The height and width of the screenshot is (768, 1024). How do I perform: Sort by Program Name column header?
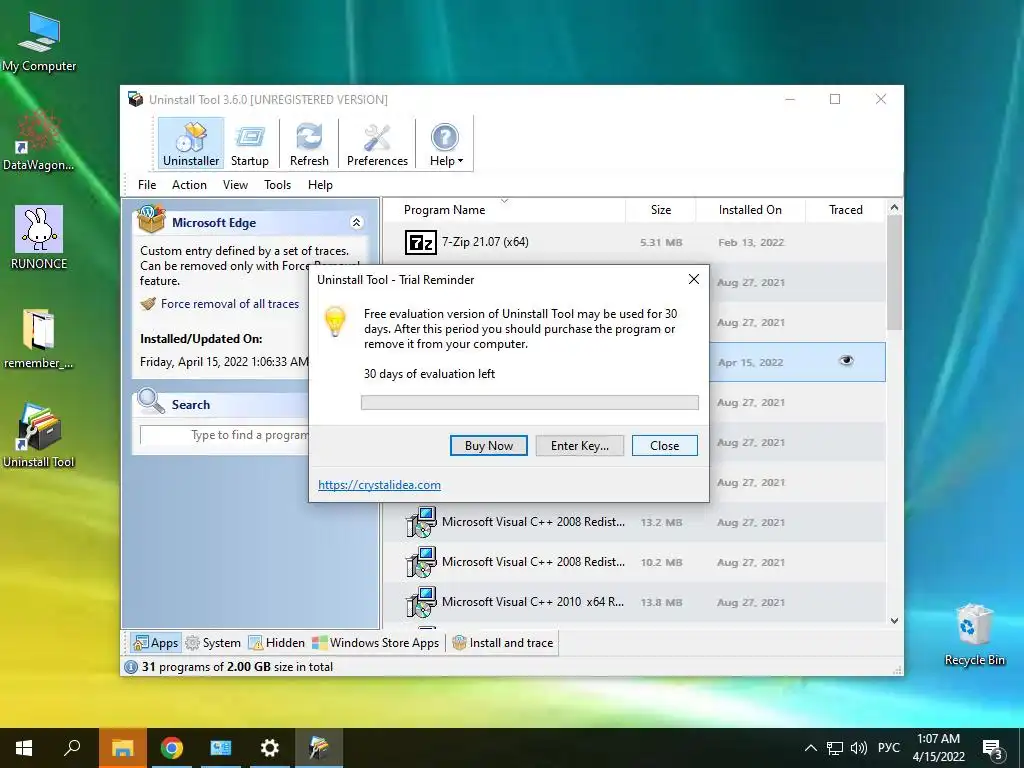point(504,210)
